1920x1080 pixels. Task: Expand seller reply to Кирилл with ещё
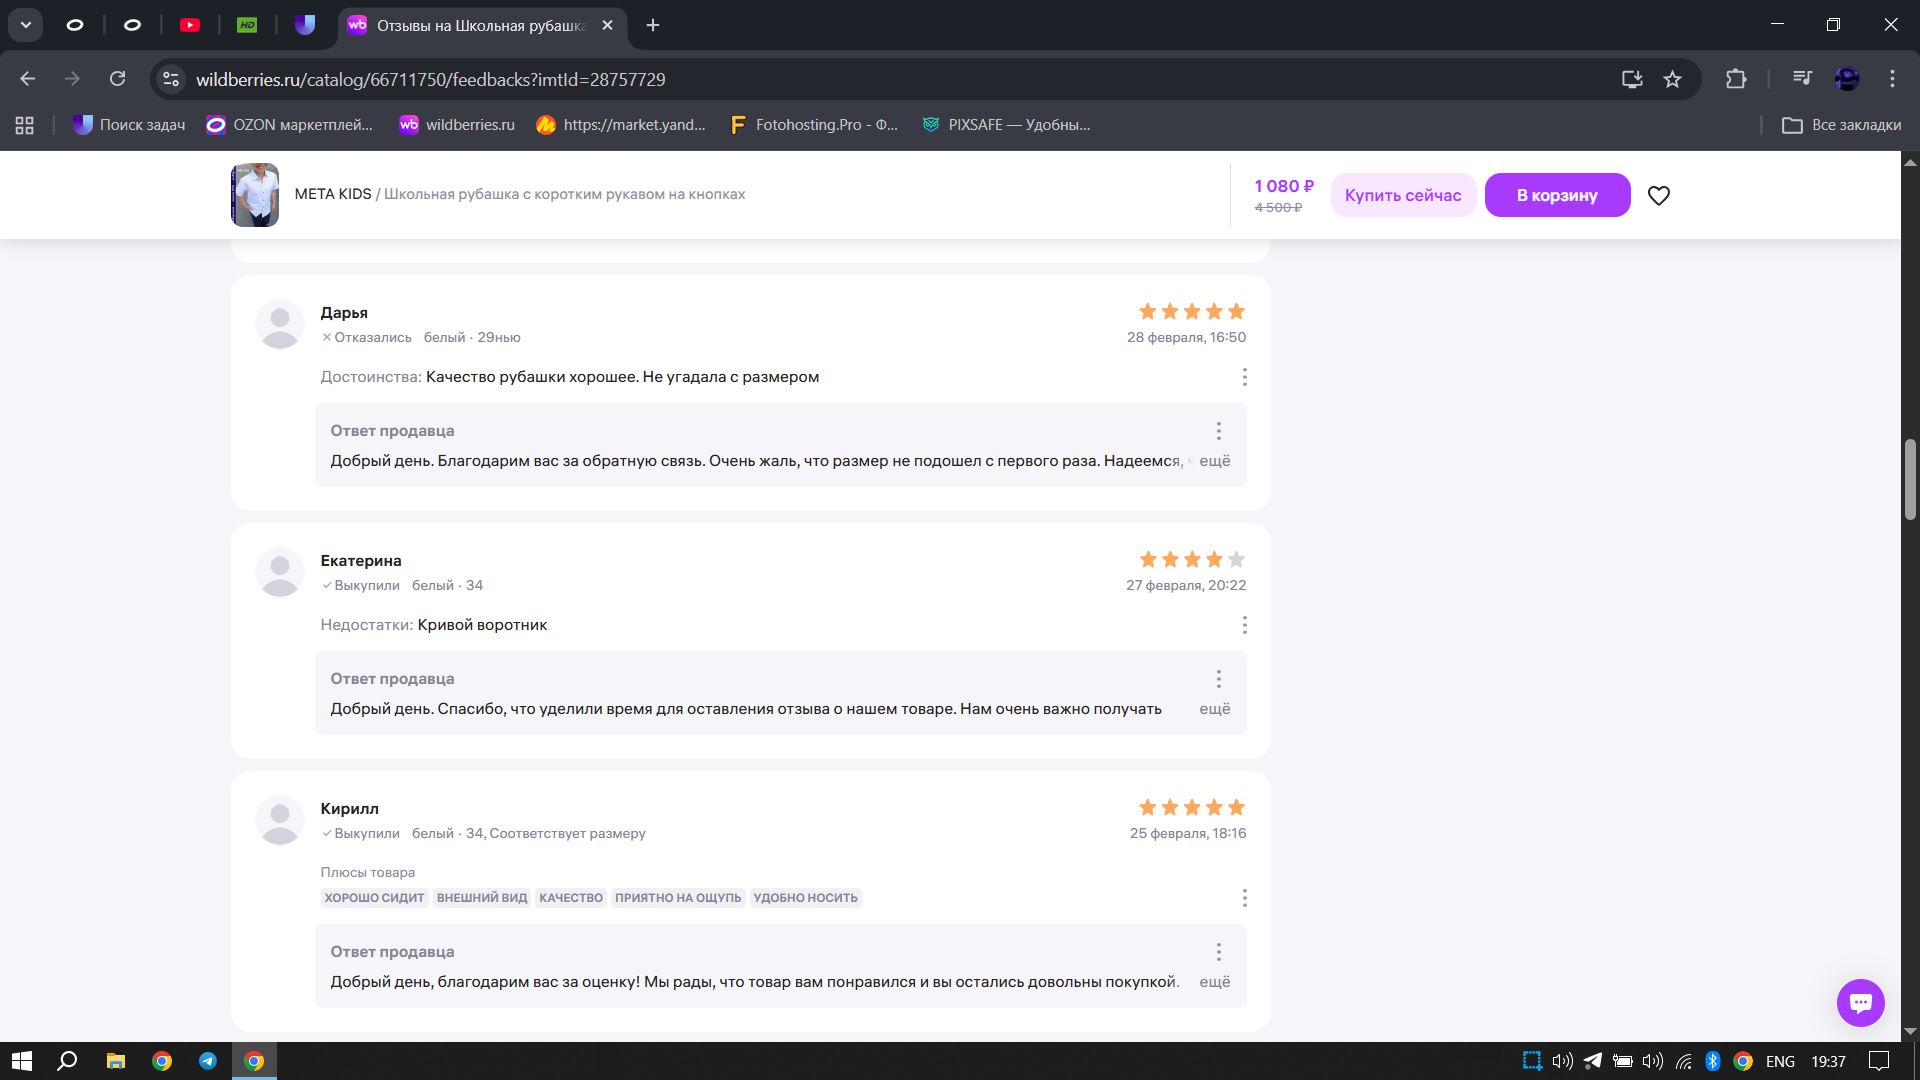coord(1214,982)
